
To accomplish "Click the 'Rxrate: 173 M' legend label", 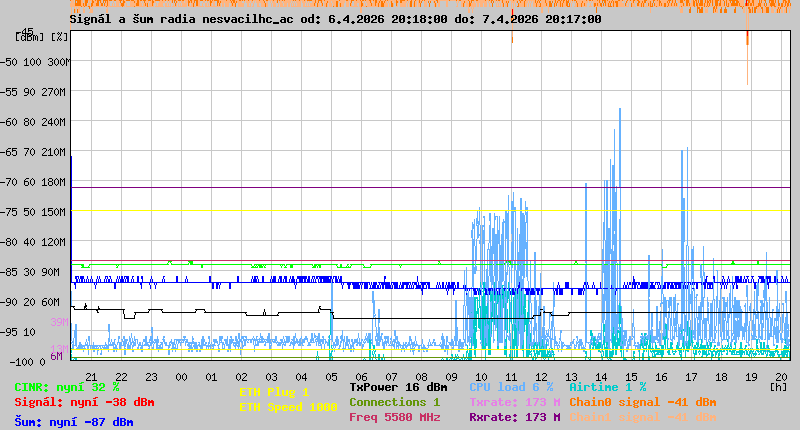I will pyautogui.click(x=515, y=417).
